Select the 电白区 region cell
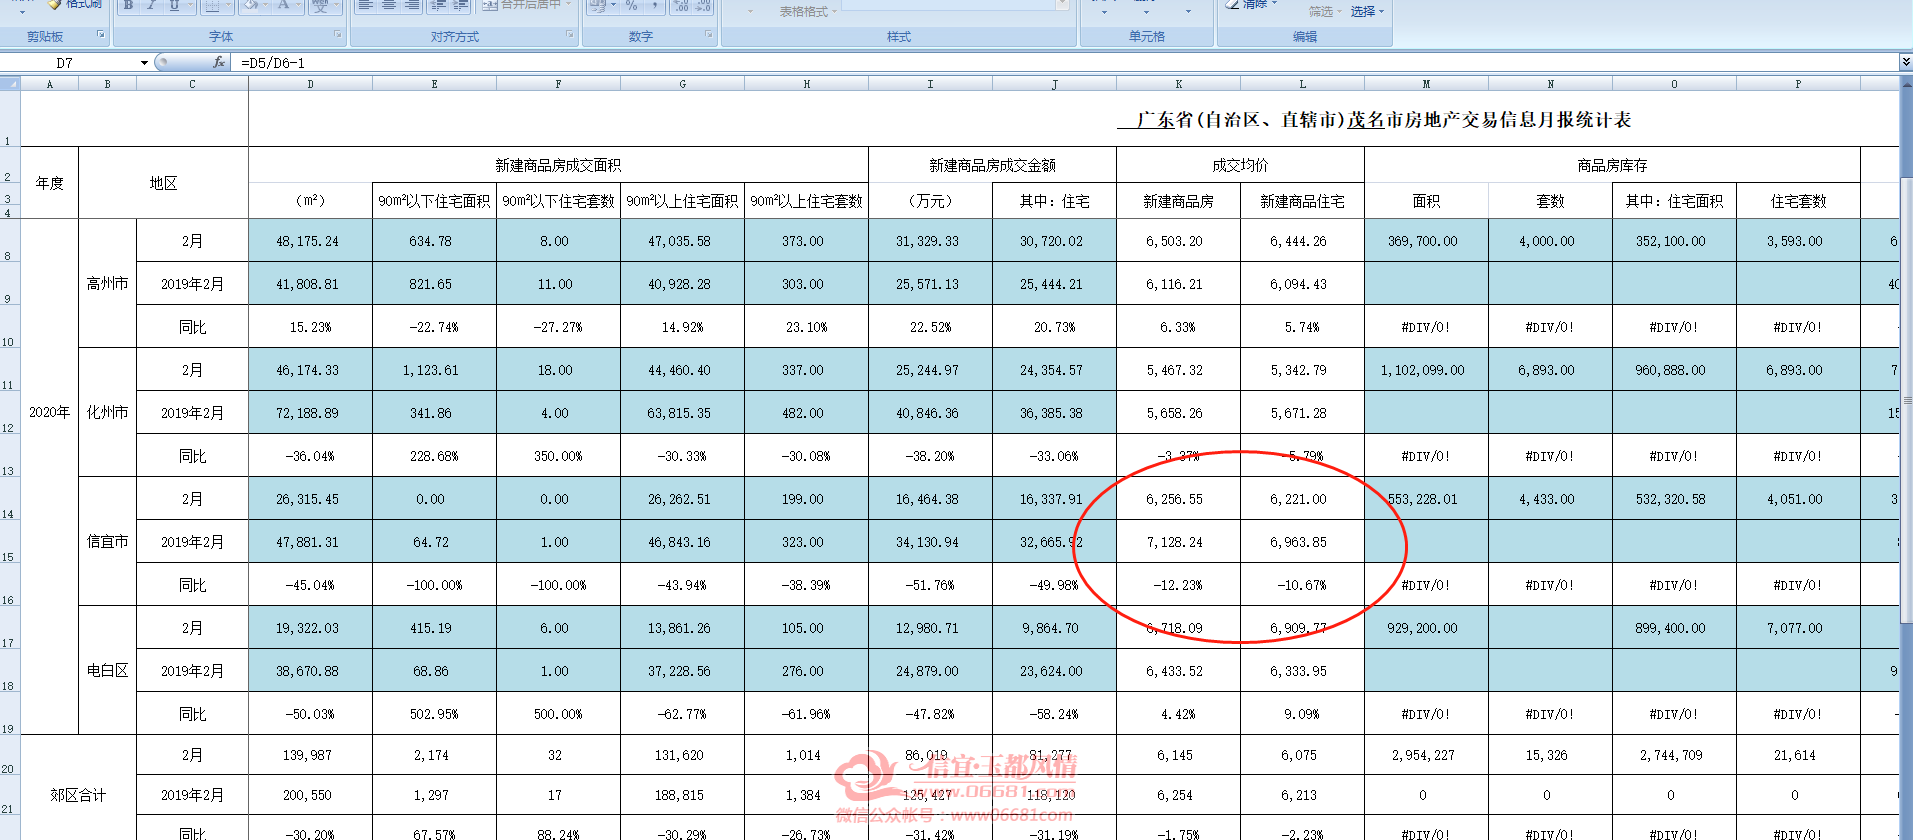 [x=107, y=670]
